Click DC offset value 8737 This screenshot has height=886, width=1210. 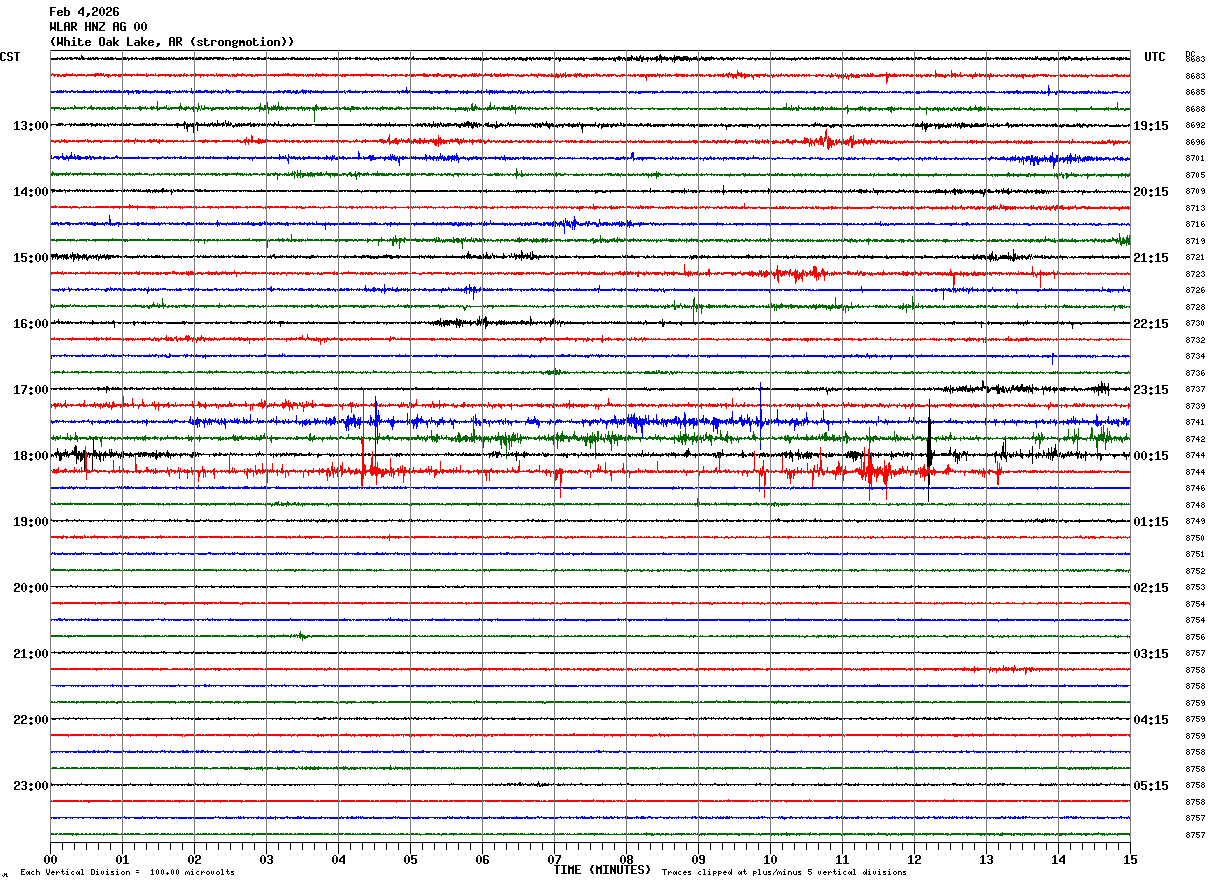[x=1195, y=390]
